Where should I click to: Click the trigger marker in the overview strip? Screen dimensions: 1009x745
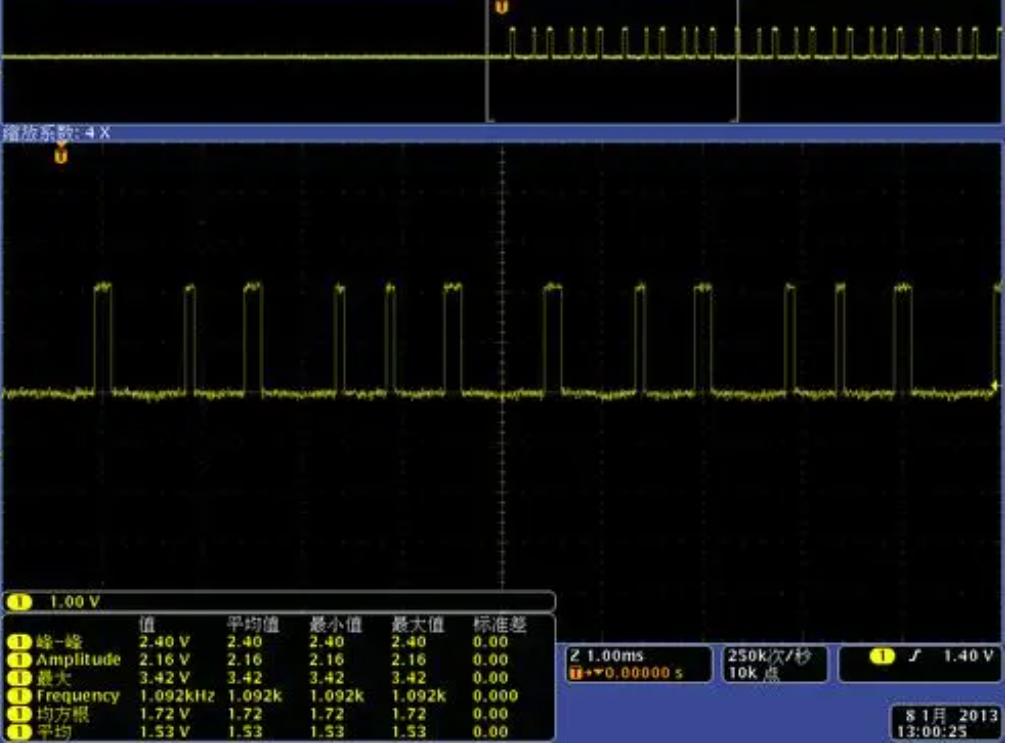[501, 8]
